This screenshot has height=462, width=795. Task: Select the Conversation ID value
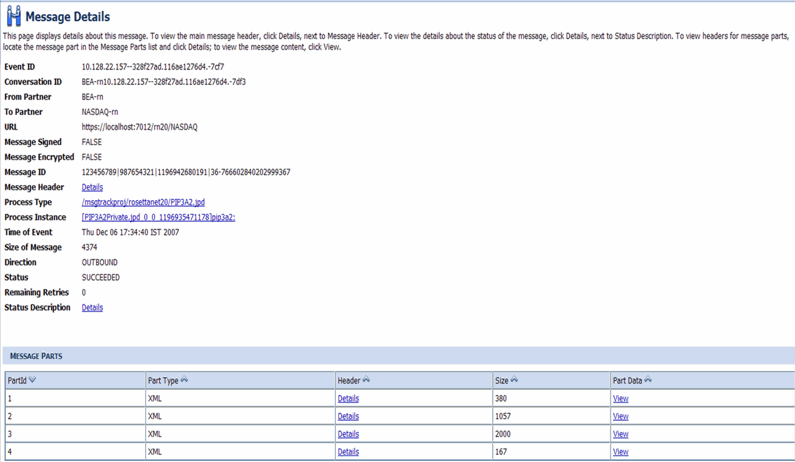(163, 82)
